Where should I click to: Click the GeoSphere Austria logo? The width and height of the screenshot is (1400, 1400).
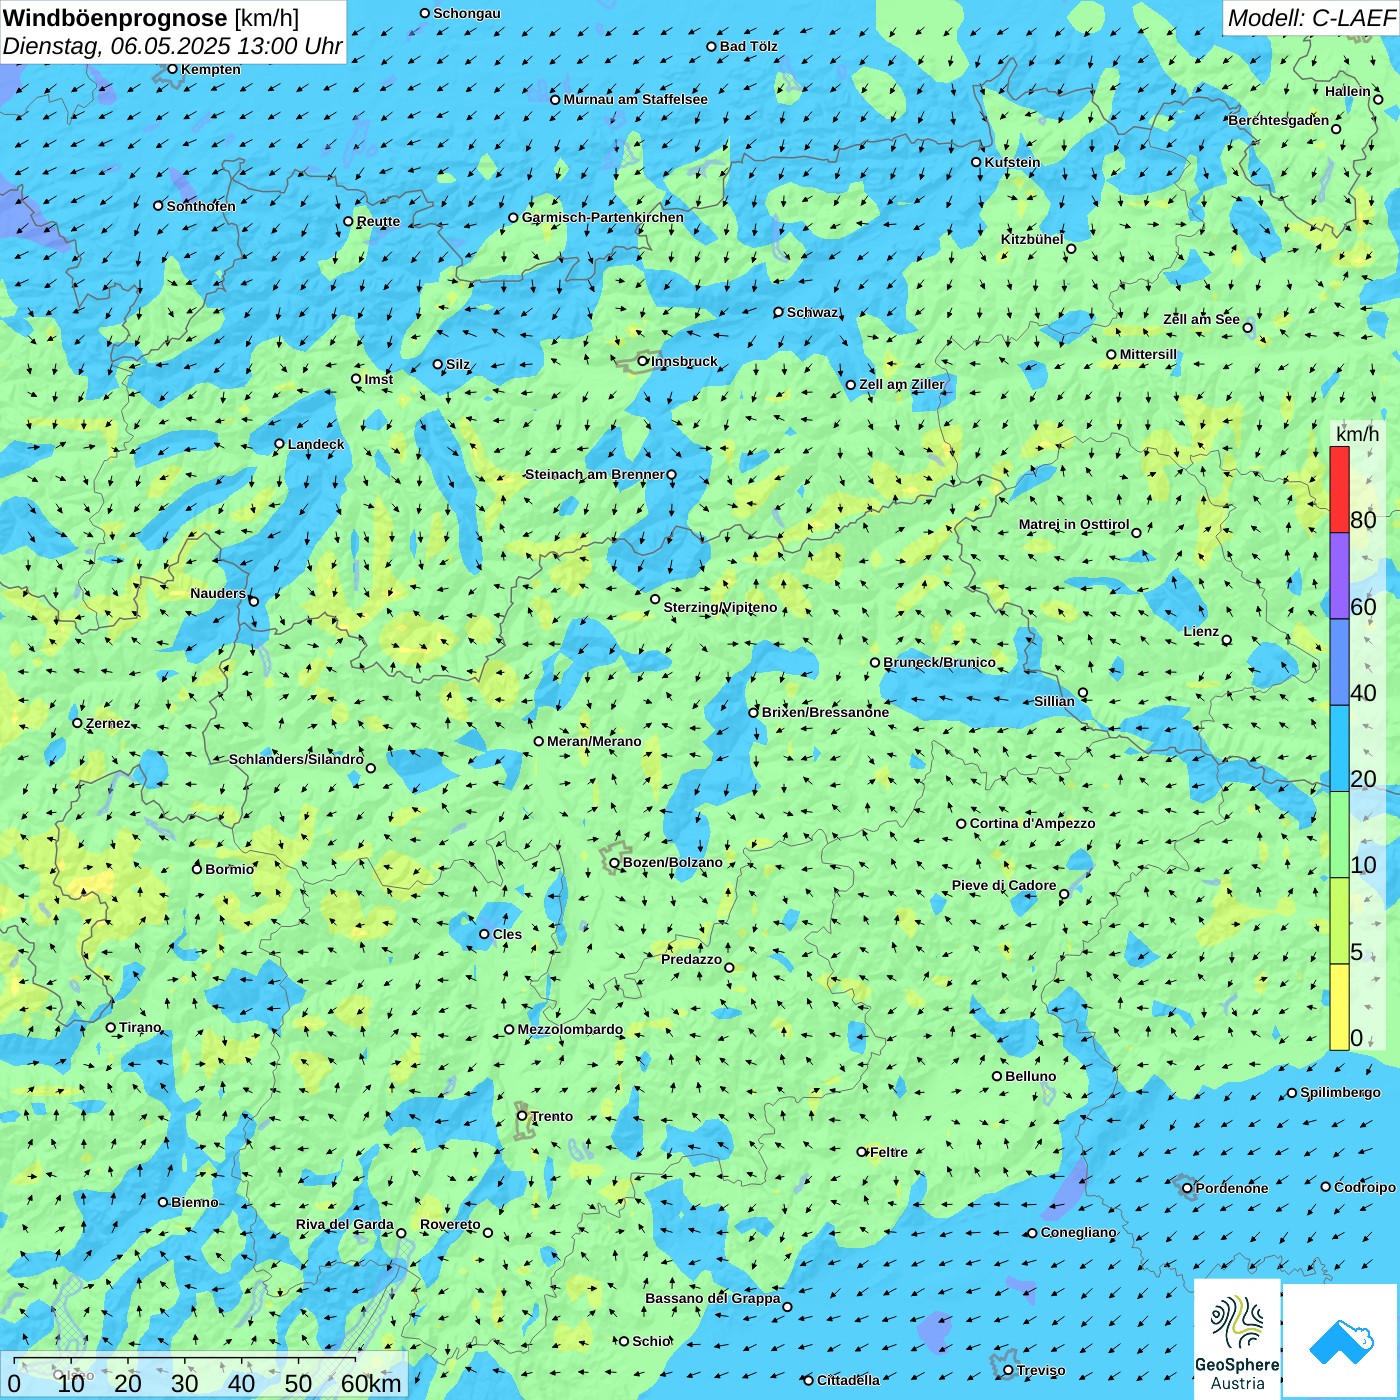pyautogui.click(x=1237, y=1338)
